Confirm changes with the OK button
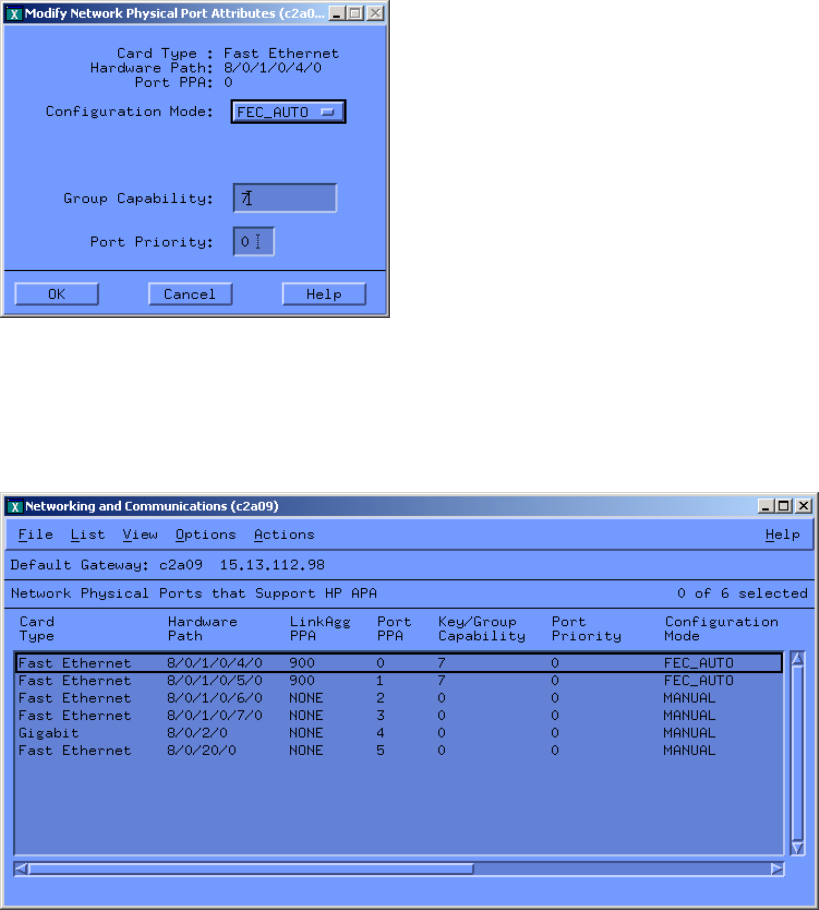 [56, 294]
